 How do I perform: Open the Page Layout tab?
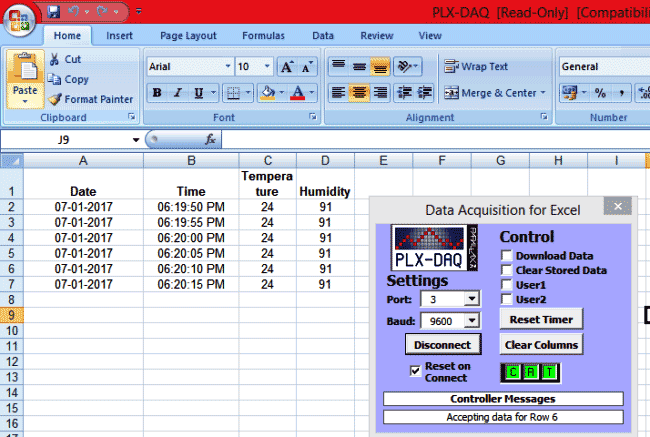[x=188, y=36]
